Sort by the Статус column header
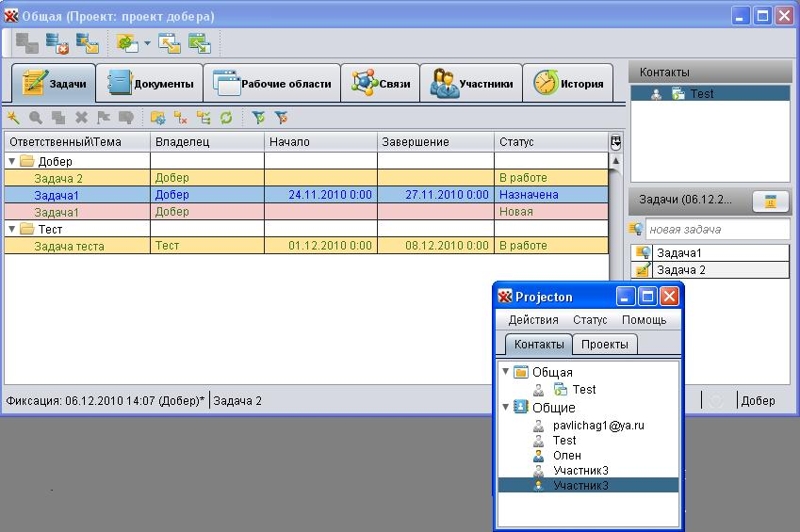This screenshot has width=800, height=532. (551, 142)
